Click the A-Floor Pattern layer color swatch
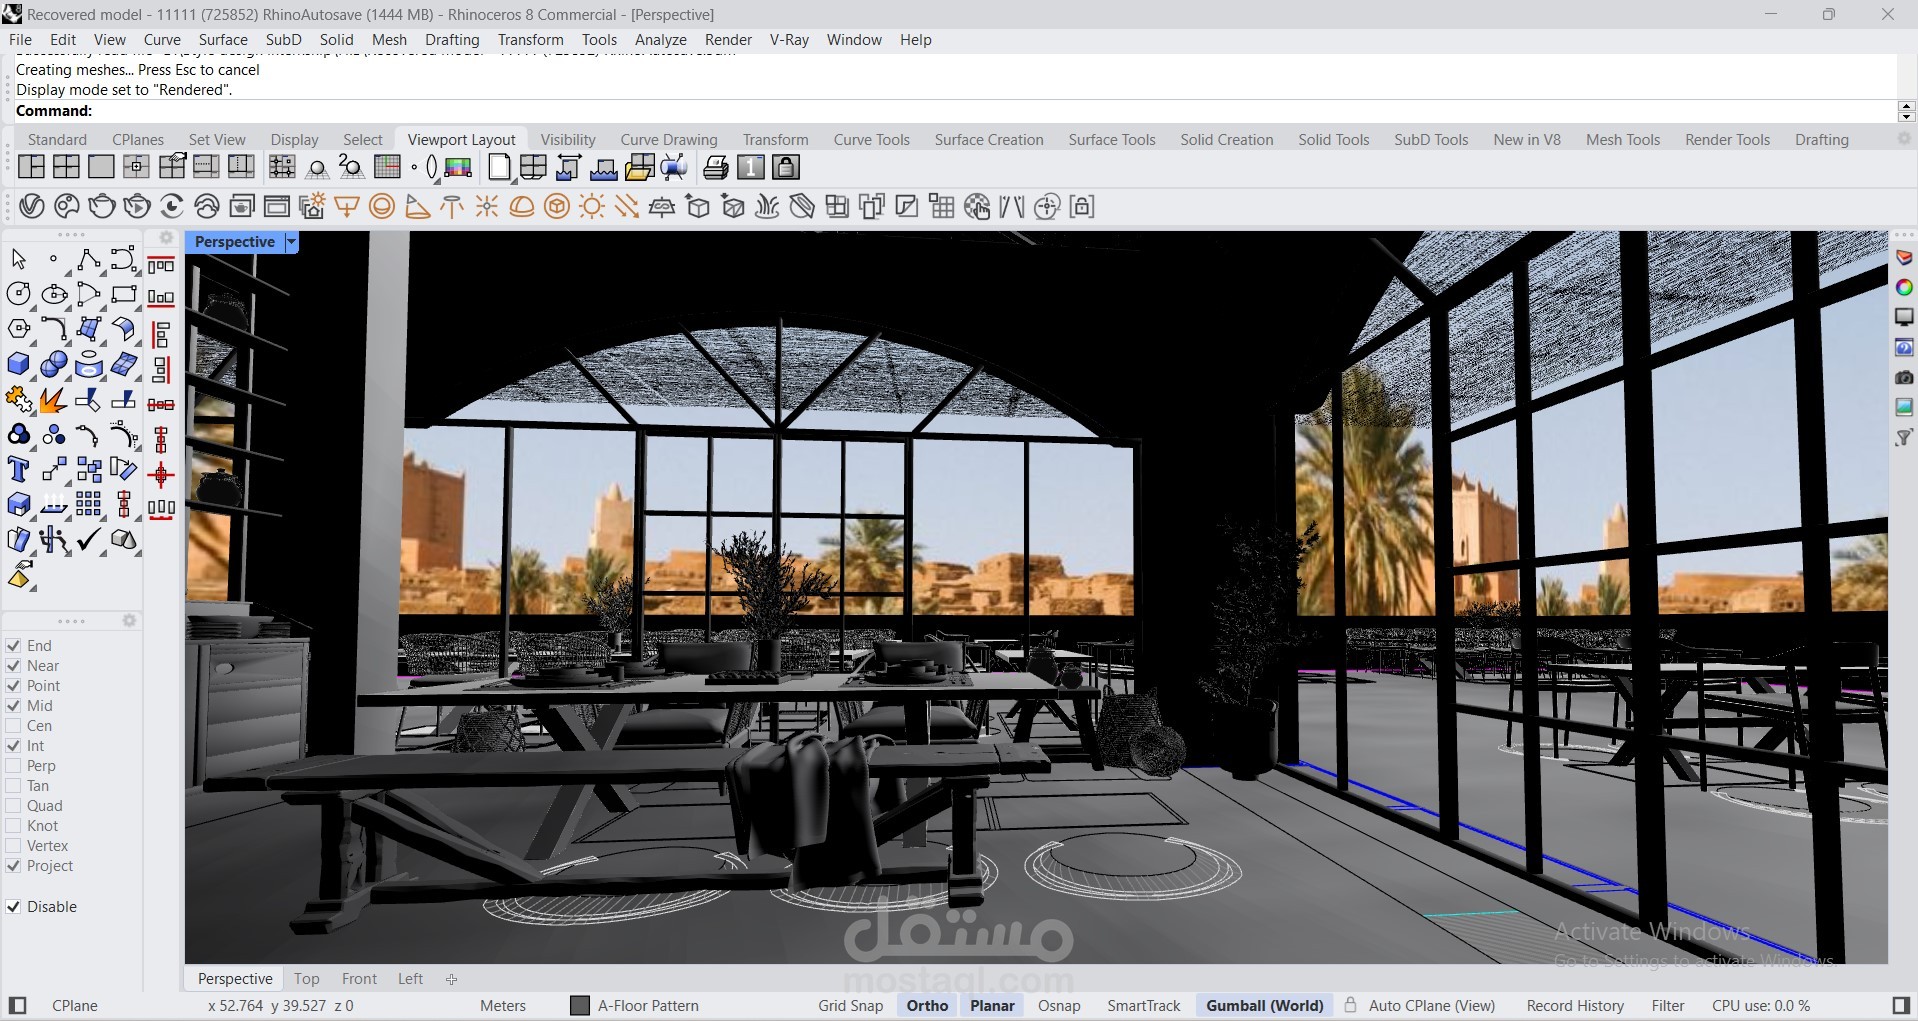The image size is (1918, 1021). coord(580,1006)
